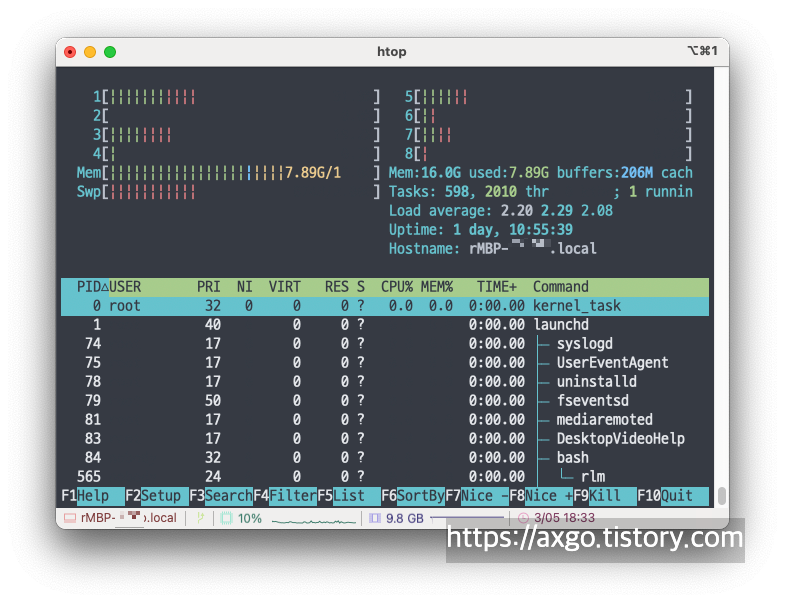Viewport: 785px width, 603px height.
Task: Click the Load average text
Action: tap(501, 211)
